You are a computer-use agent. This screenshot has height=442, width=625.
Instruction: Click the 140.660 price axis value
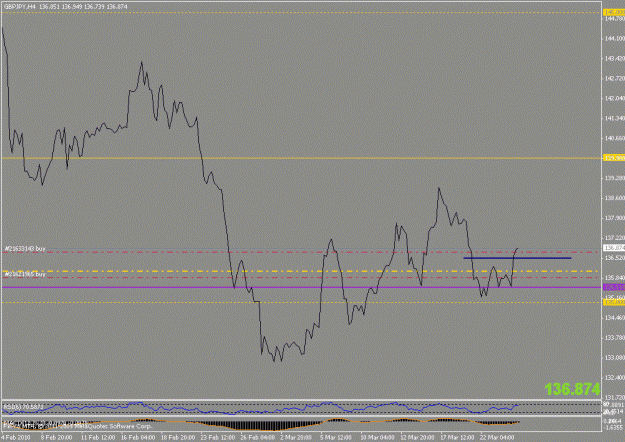tap(615, 138)
